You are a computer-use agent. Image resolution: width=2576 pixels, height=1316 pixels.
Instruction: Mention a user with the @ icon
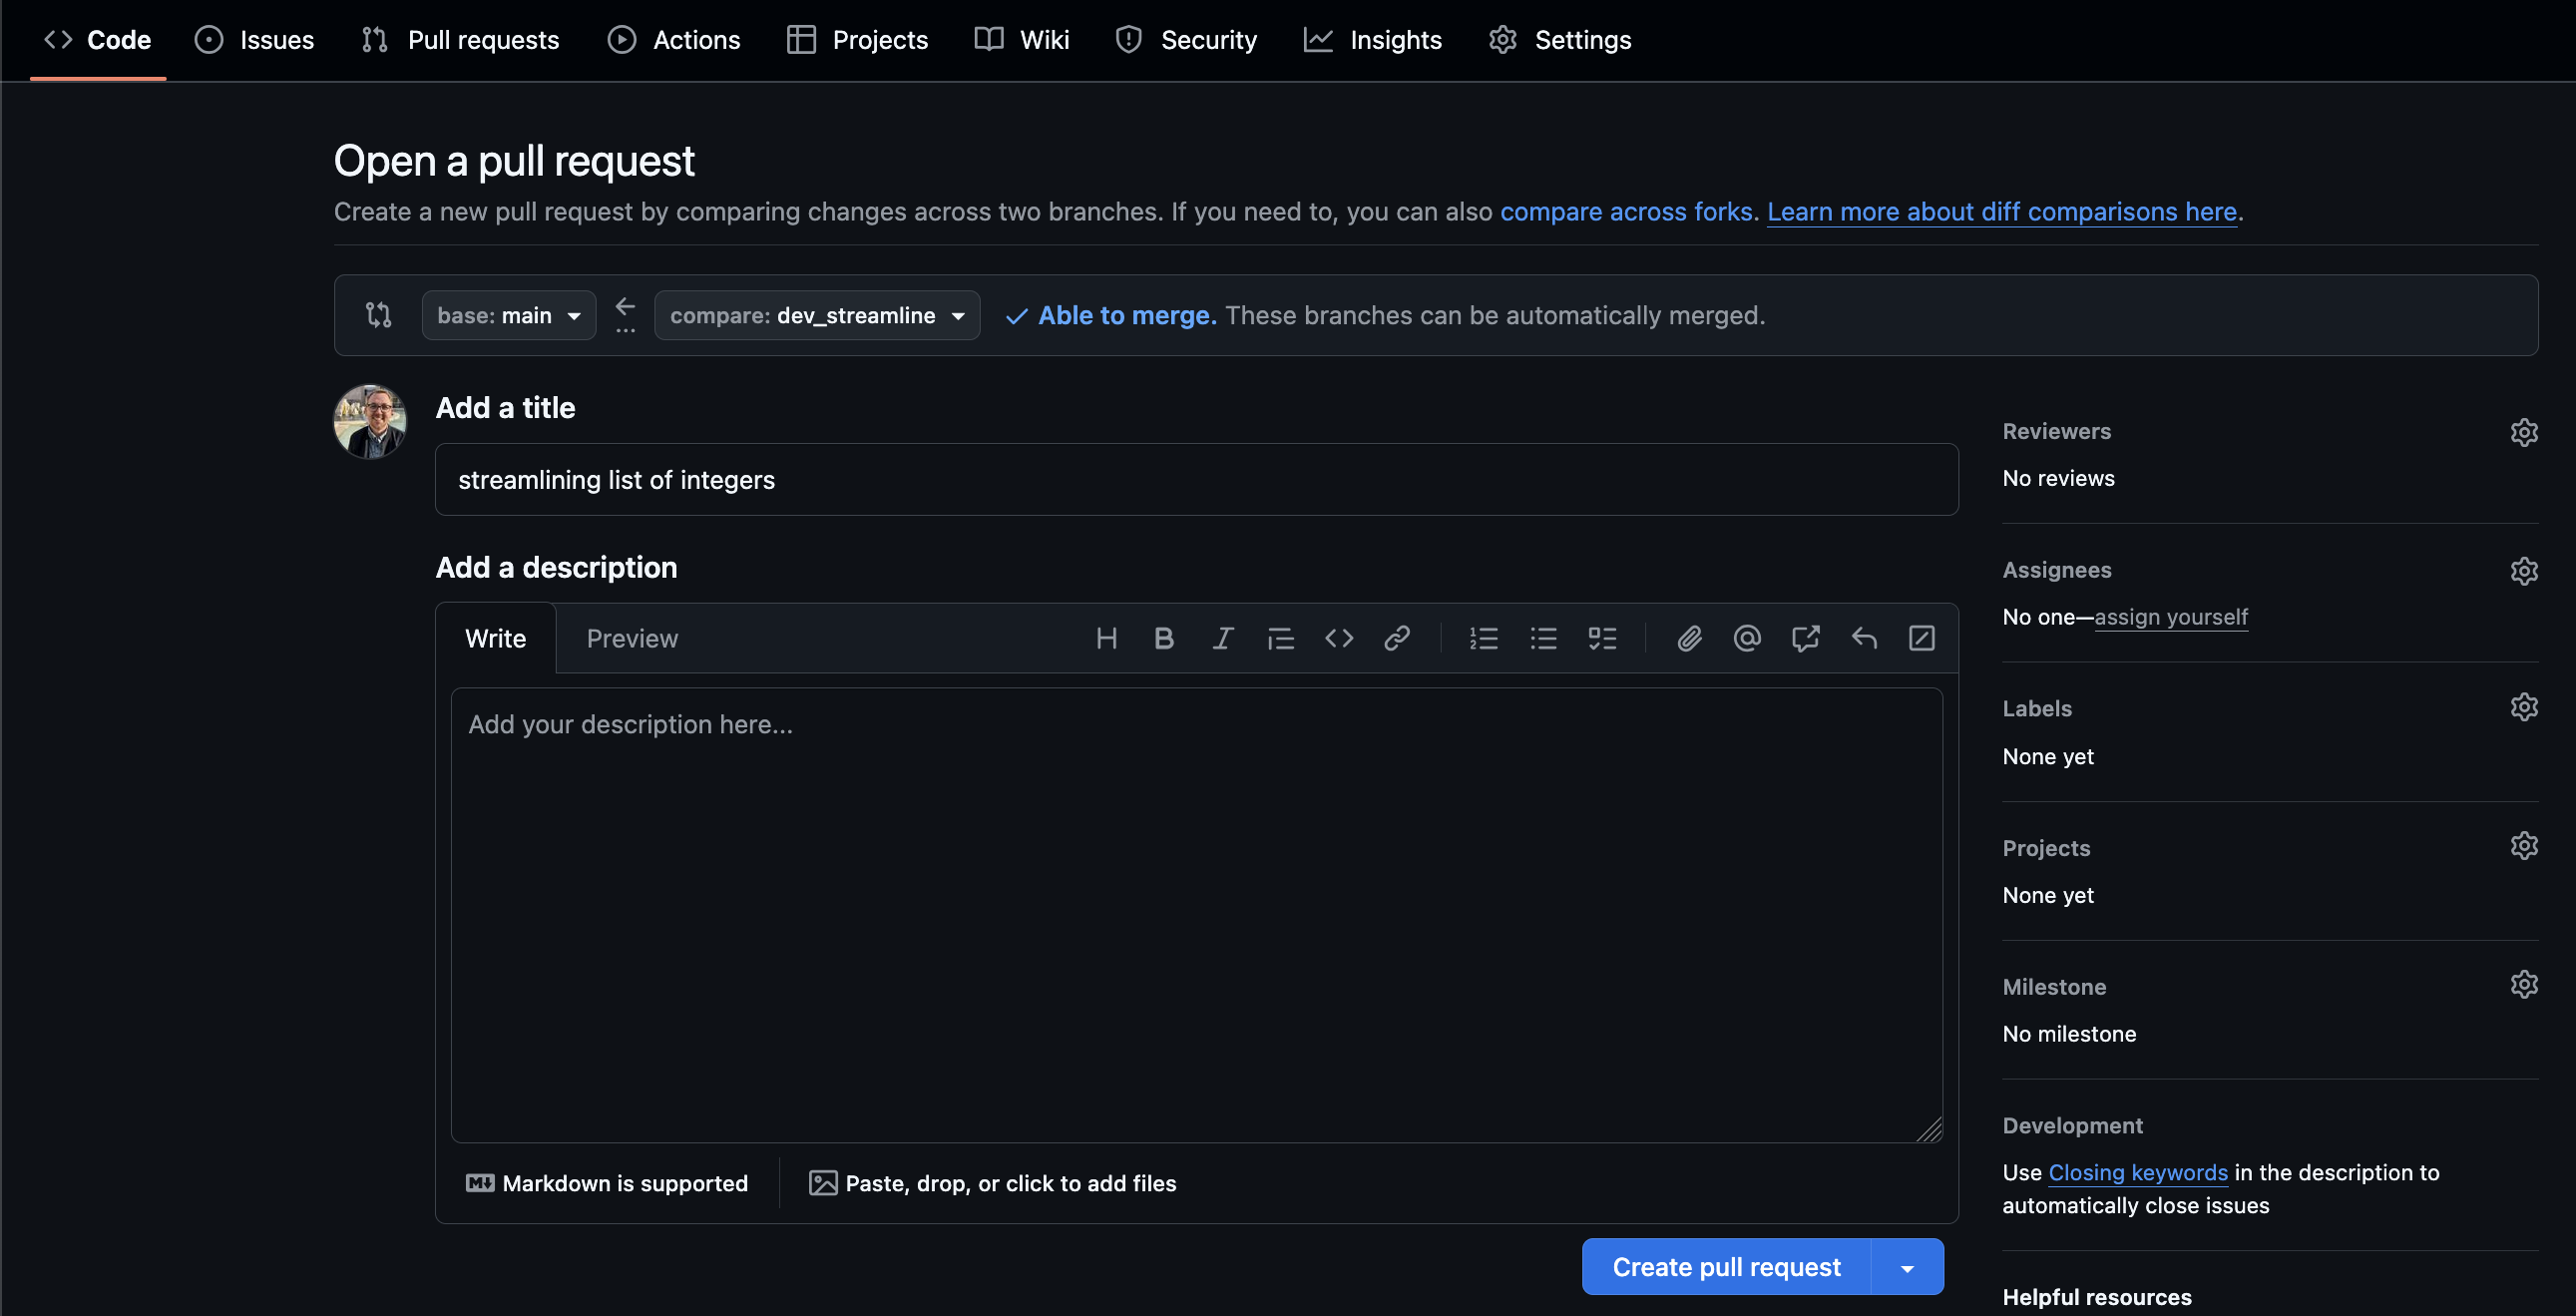pos(1747,638)
